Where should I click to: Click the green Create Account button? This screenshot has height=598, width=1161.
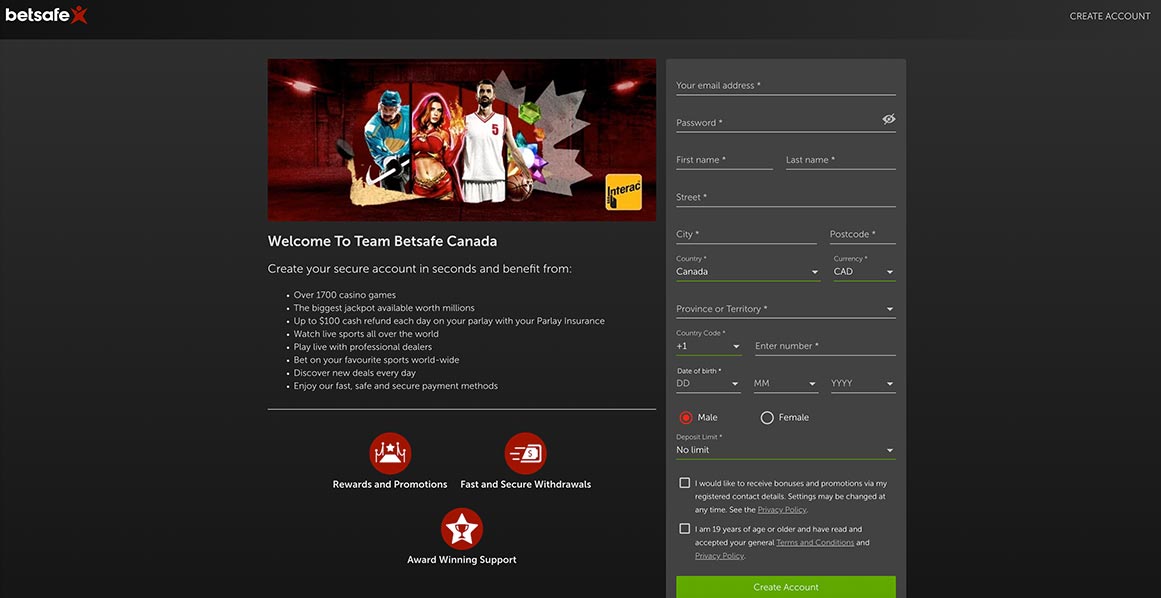[x=786, y=587]
